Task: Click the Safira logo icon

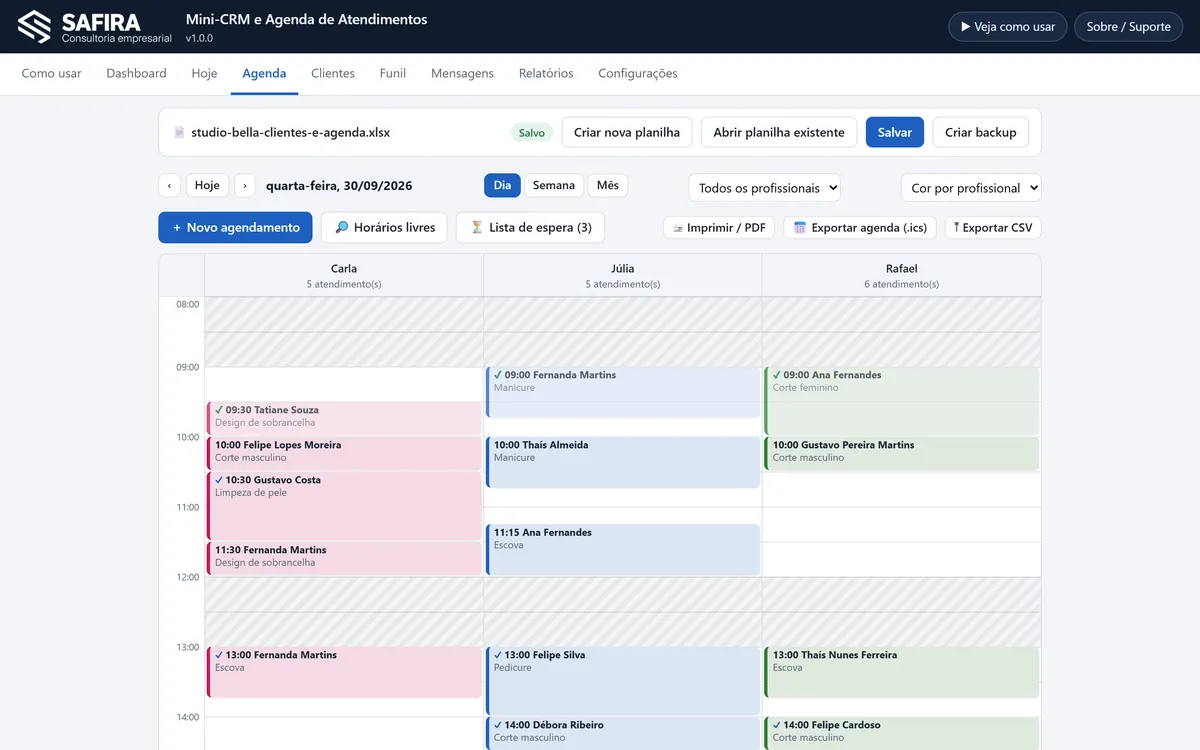Action: tap(34, 27)
